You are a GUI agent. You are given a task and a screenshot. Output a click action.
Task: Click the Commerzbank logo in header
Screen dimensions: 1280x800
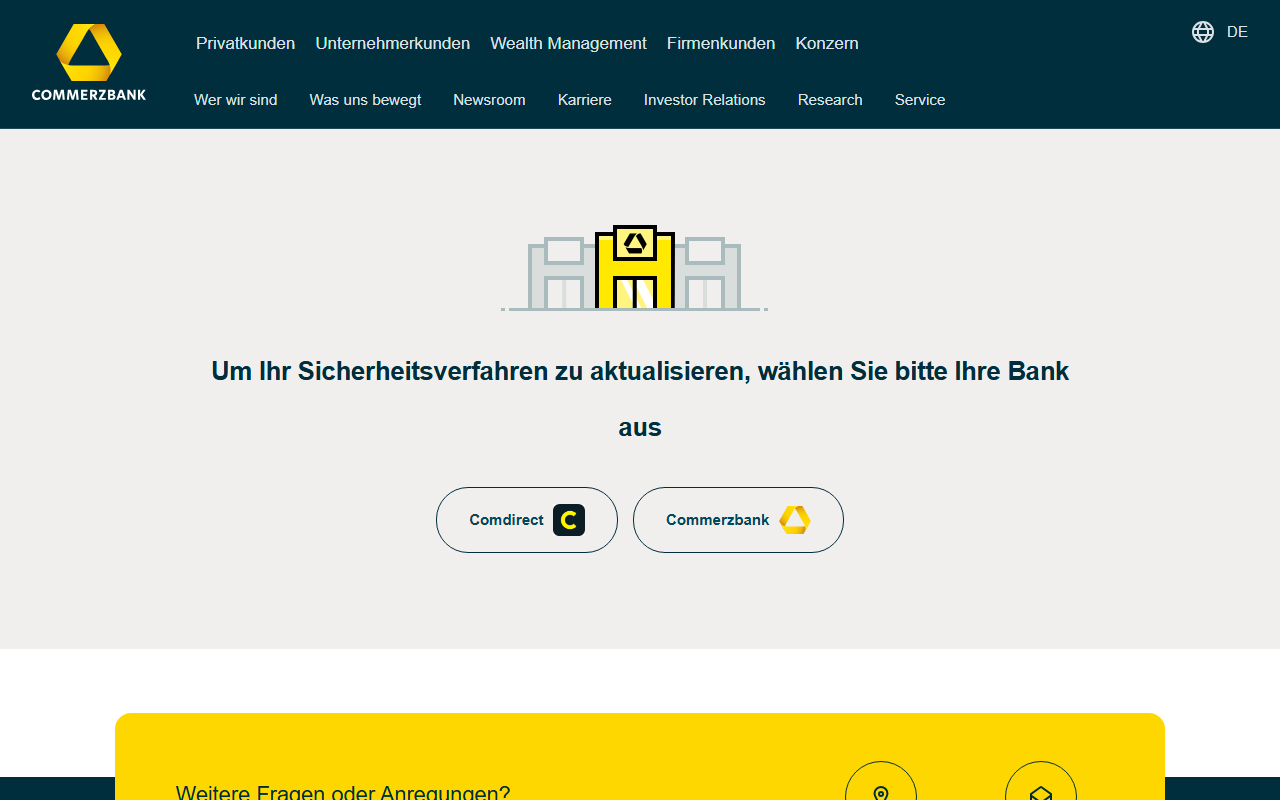89,62
